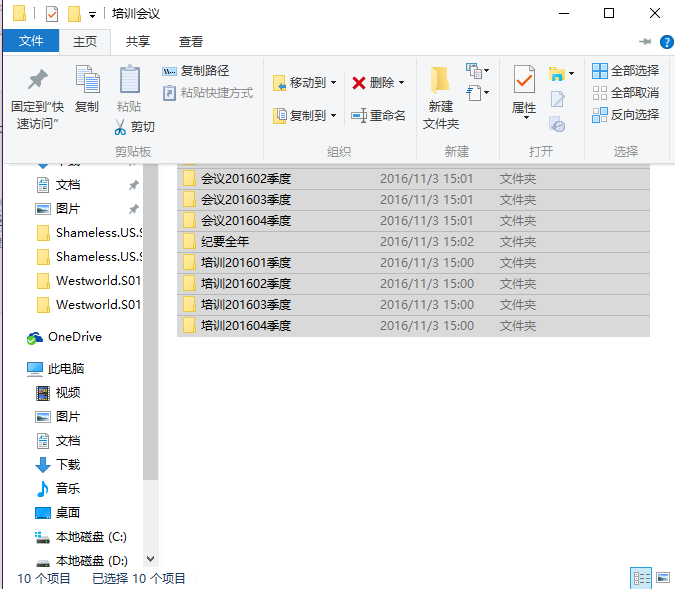Click the Cut (剪切) scissors icon
Screen dimensions: 675x589
click(120, 127)
